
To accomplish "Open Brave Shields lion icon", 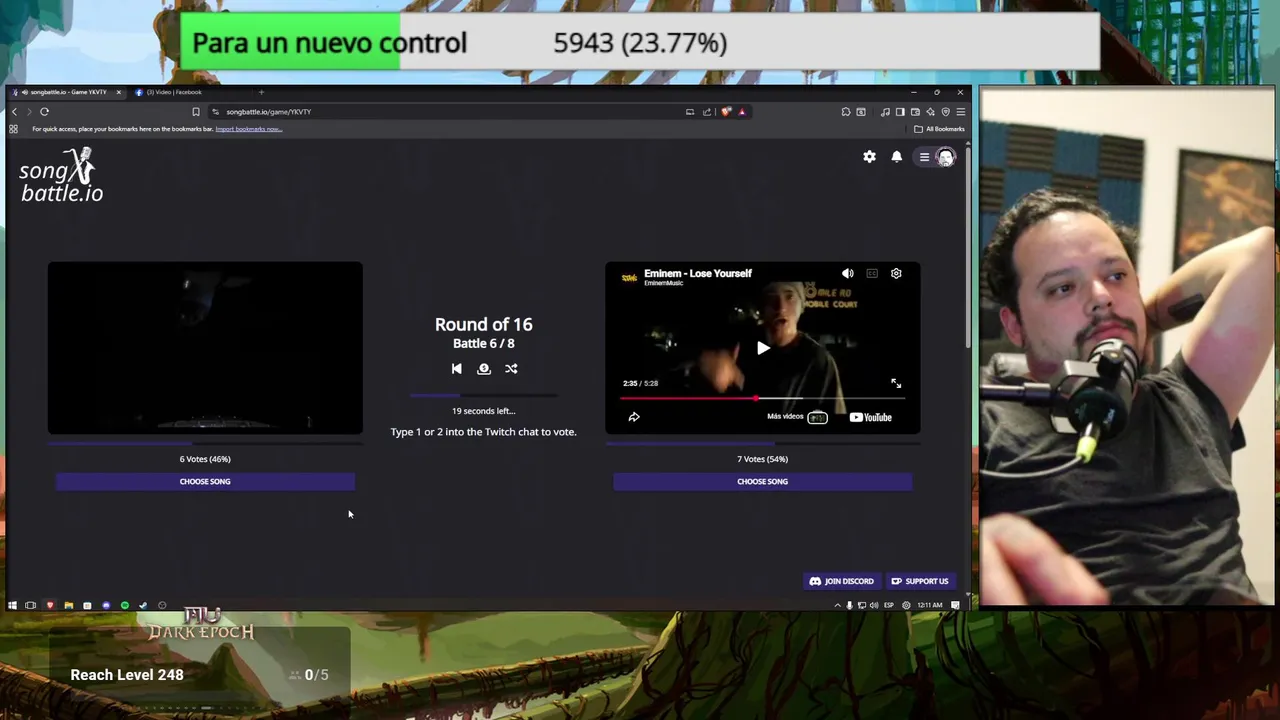I will [726, 112].
